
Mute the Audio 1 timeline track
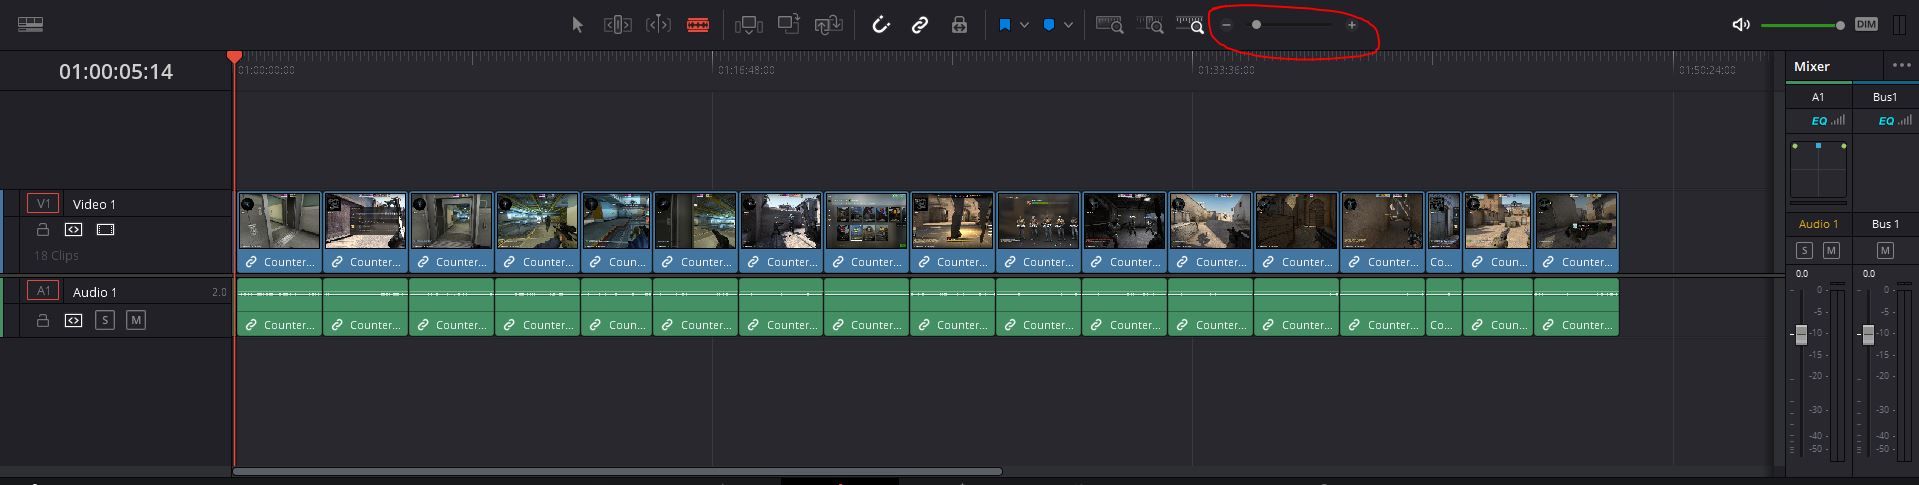click(x=136, y=320)
